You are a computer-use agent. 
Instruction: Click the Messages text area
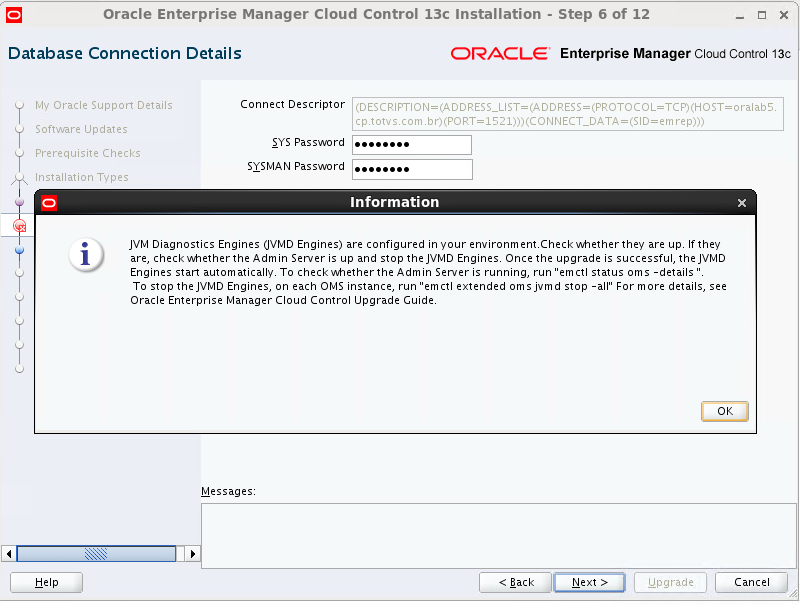pyautogui.click(x=498, y=536)
